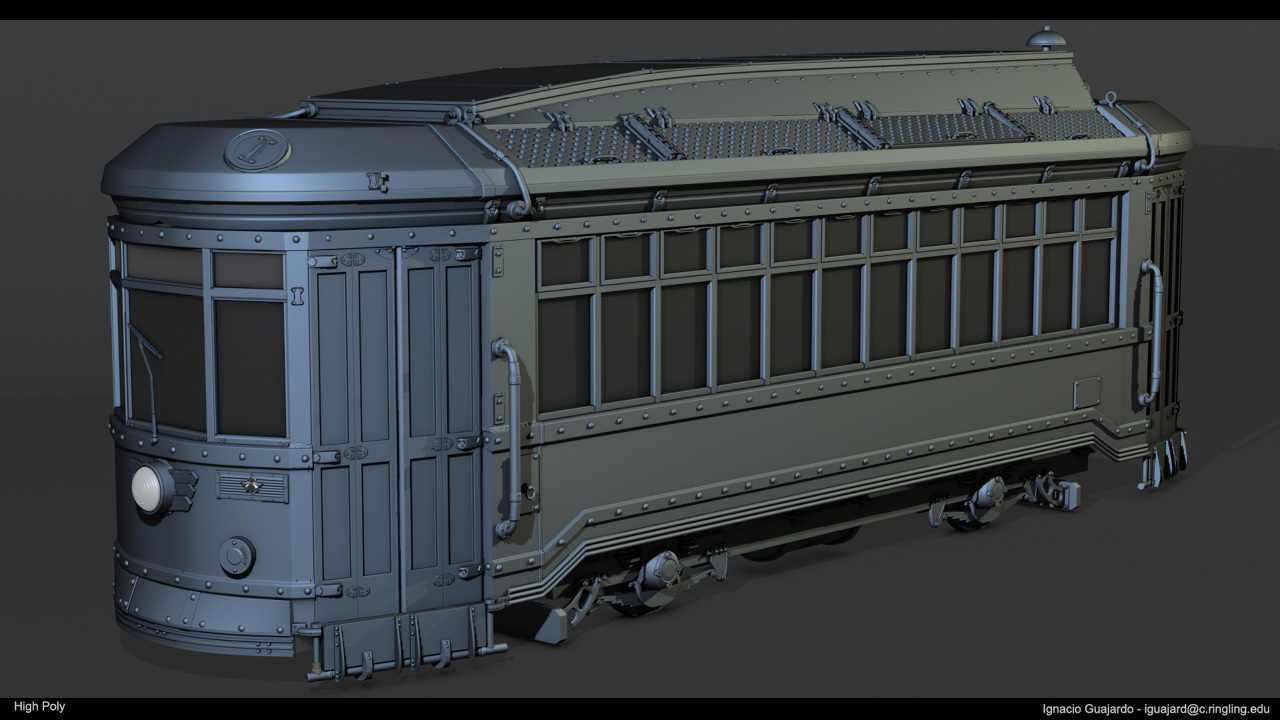Click the Ignacio Guajardo email credit text
The image size is (1280, 720).
click(1155, 708)
